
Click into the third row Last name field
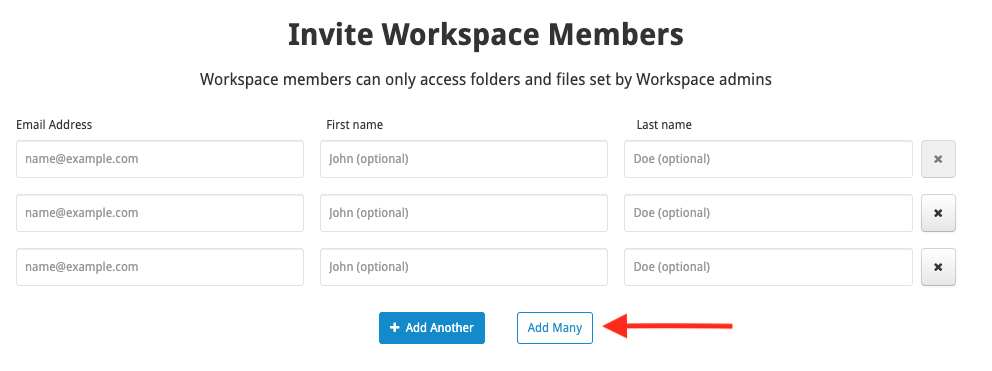click(768, 267)
